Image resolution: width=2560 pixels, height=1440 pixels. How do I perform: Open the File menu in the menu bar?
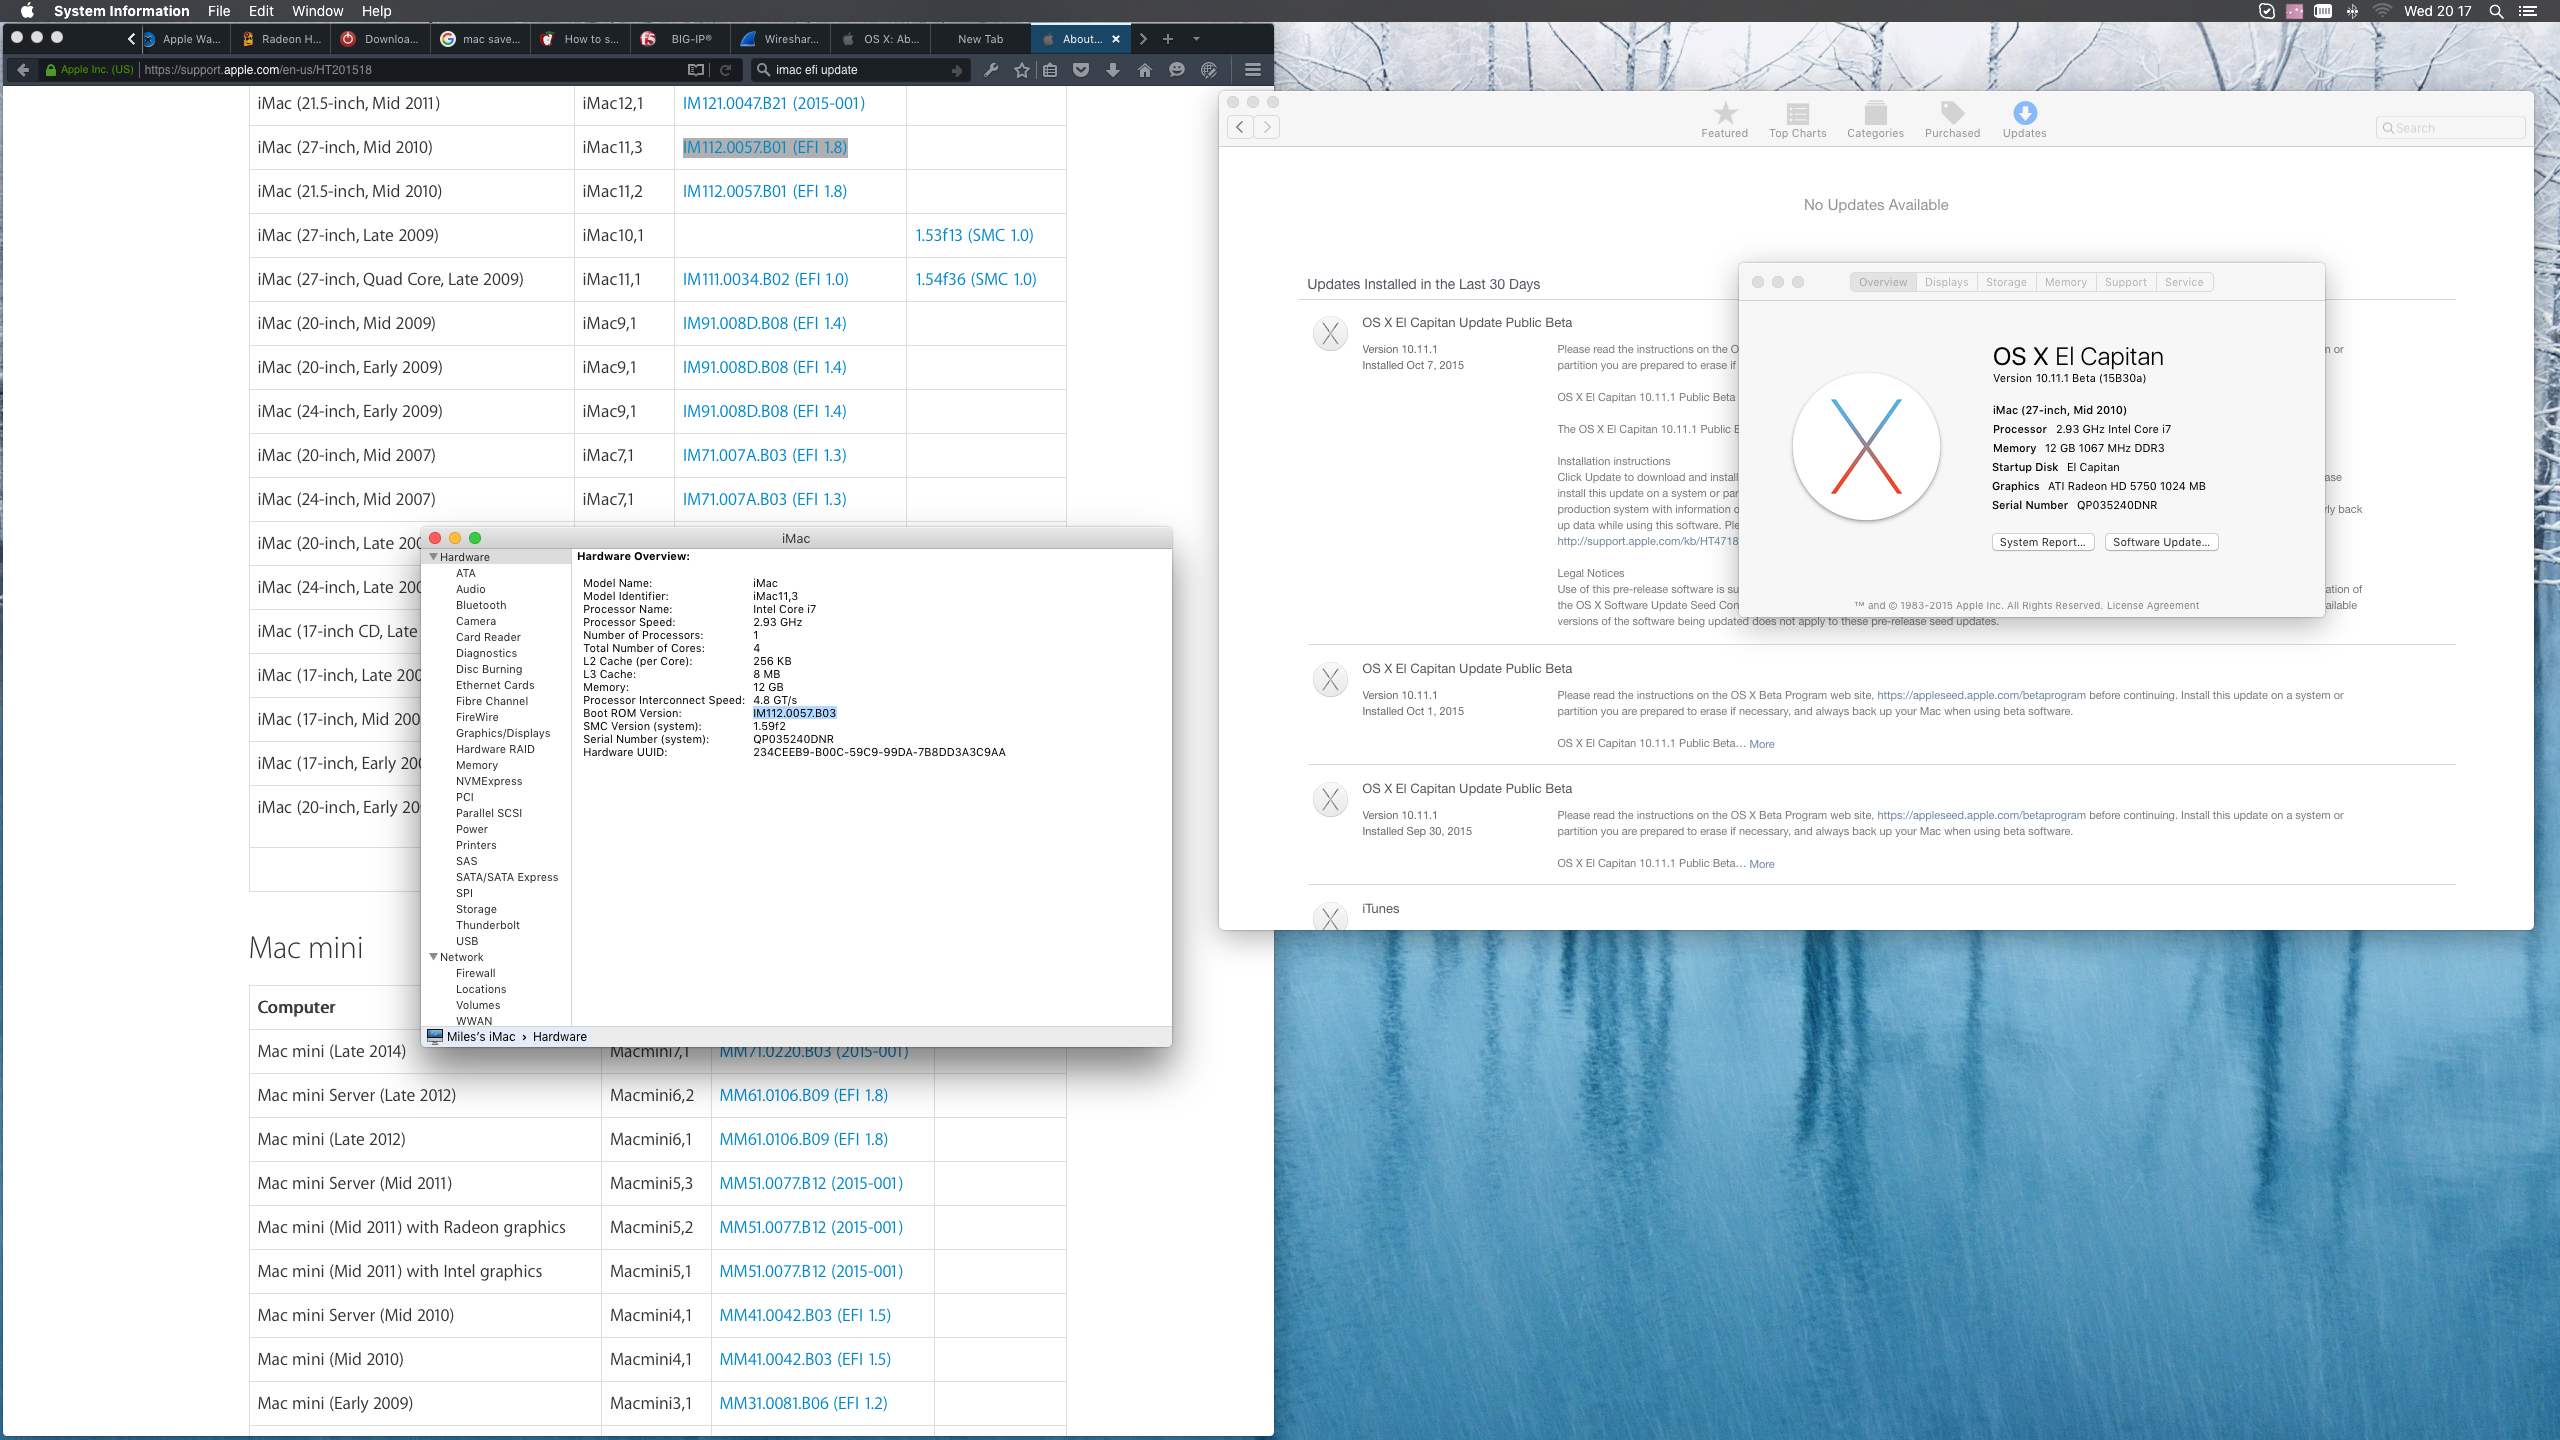coord(219,11)
